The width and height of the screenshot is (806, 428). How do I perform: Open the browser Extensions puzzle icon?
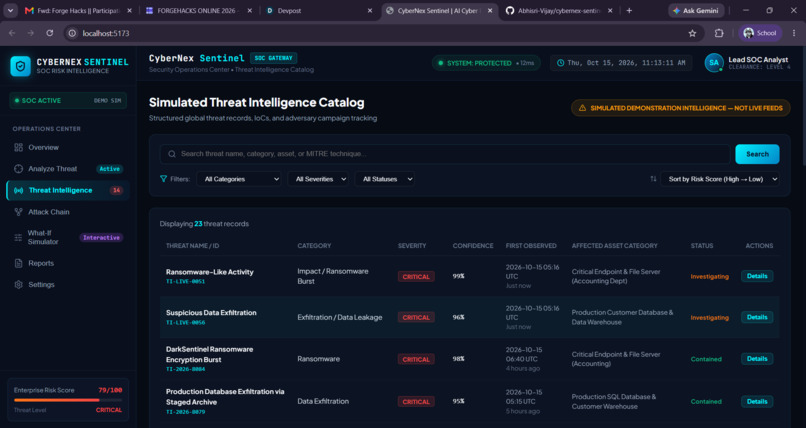tap(719, 33)
